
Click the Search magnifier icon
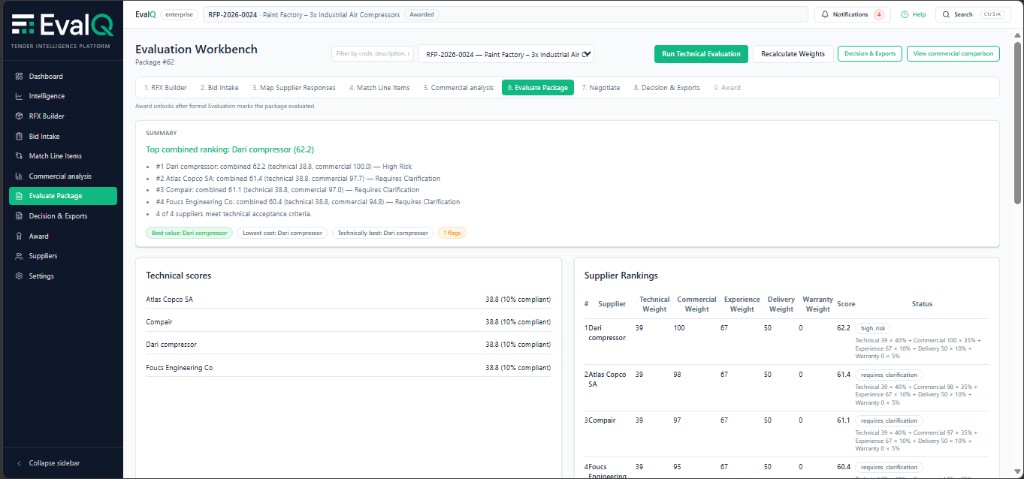tap(946, 14)
